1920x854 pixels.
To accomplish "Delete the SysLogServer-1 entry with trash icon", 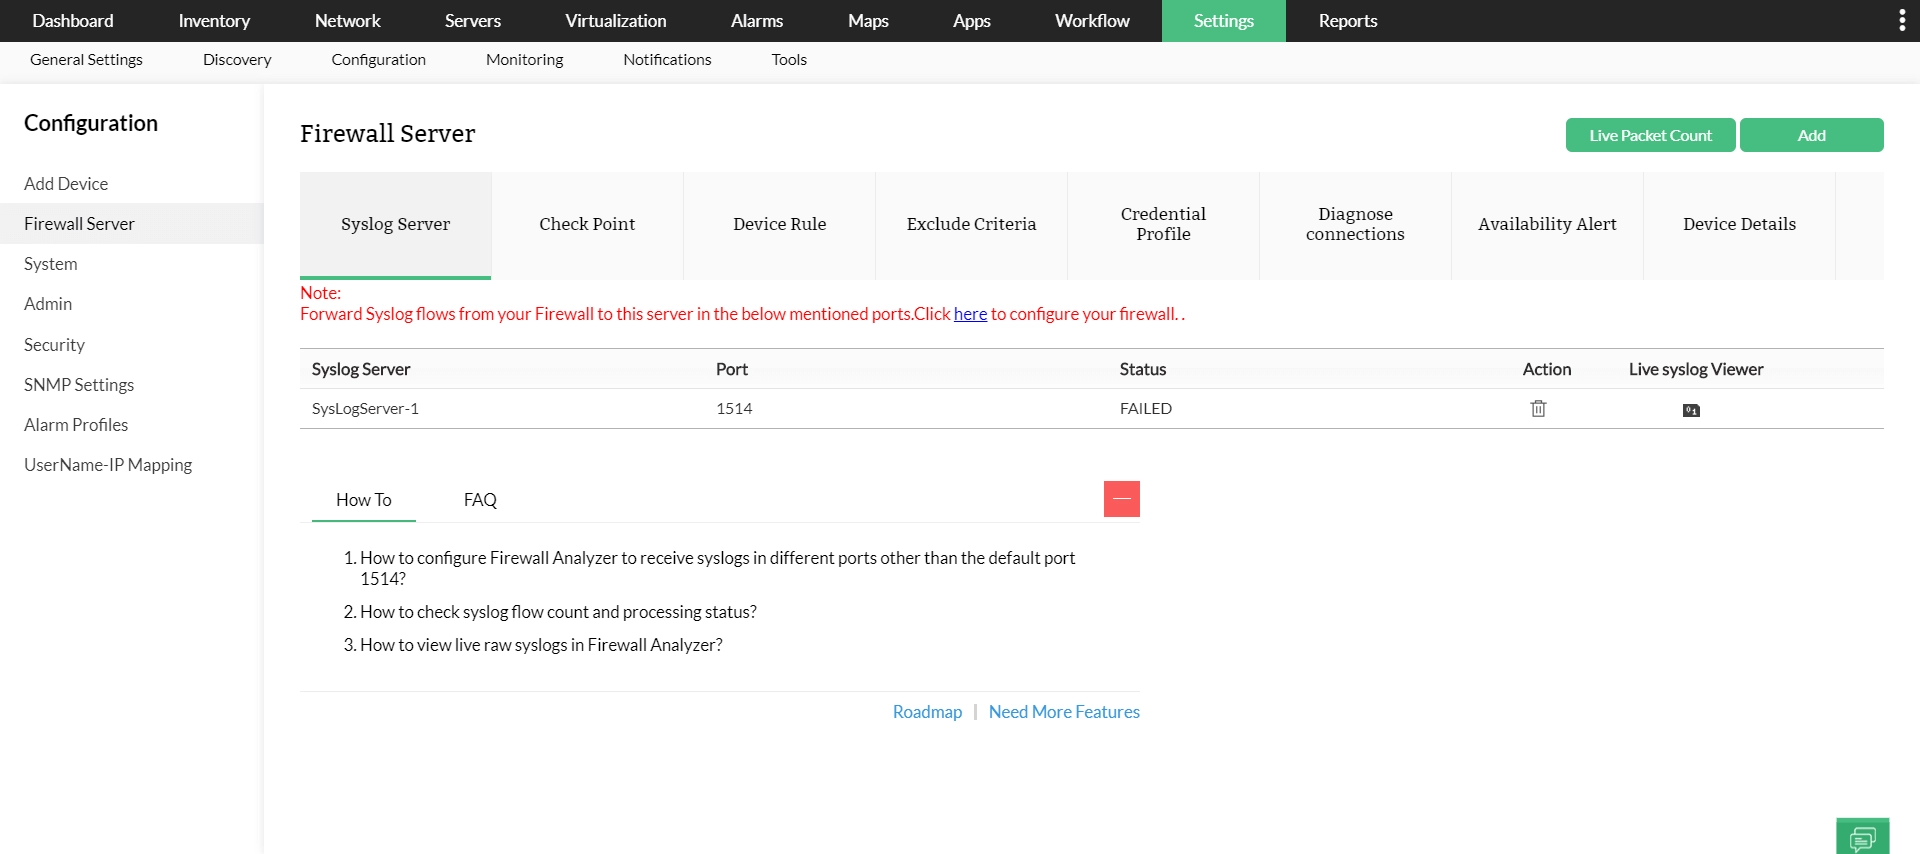I will pyautogui.click(x=1538, y=408).
